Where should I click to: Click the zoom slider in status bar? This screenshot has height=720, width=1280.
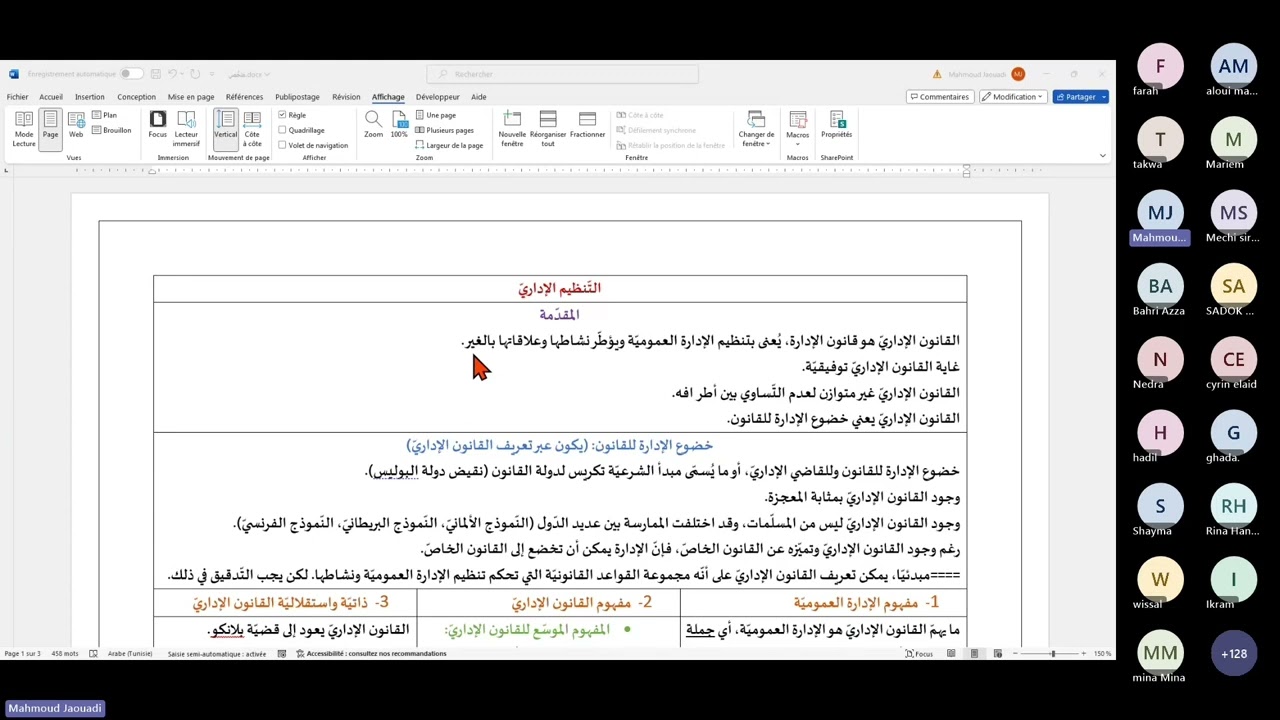pyautogui.click(x=1051, y=654)
